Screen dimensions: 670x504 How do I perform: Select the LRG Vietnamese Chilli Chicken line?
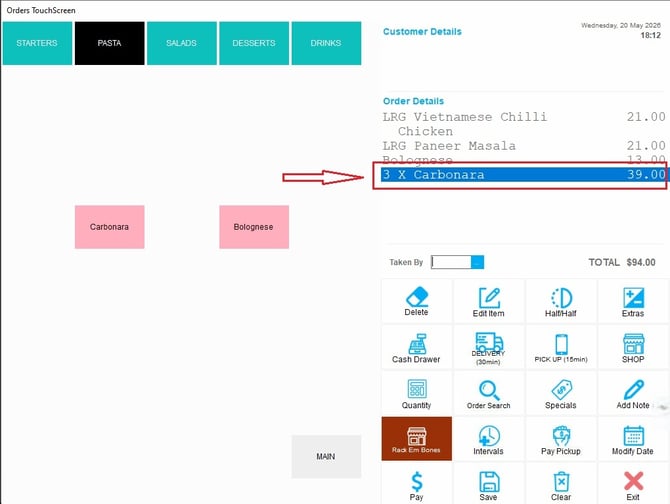[x=524, y=124]
